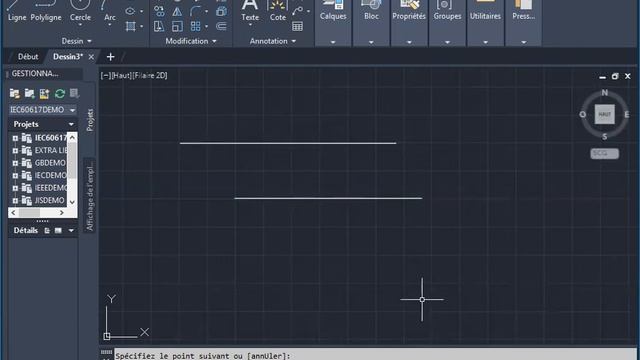The height and width of the screenshot is (360, 640).
Task: Expand the IECDEMO project node
Action: click(15, 176)
